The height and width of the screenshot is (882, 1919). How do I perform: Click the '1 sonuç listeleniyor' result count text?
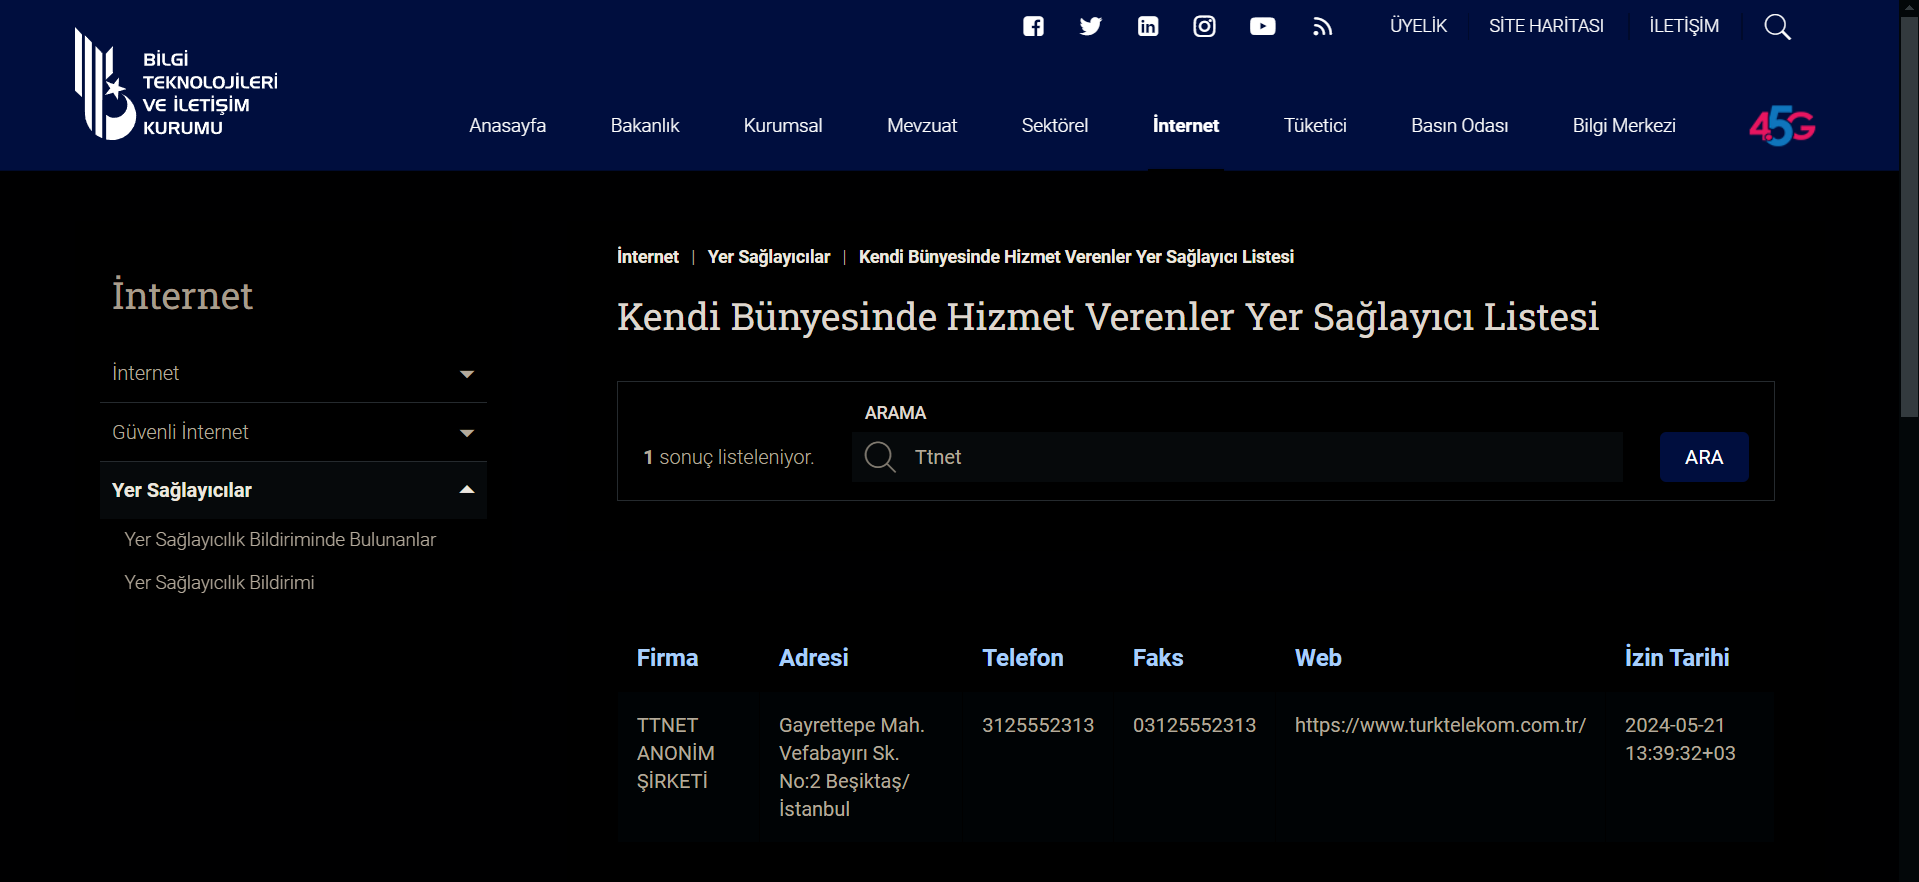tap(729, 457)
